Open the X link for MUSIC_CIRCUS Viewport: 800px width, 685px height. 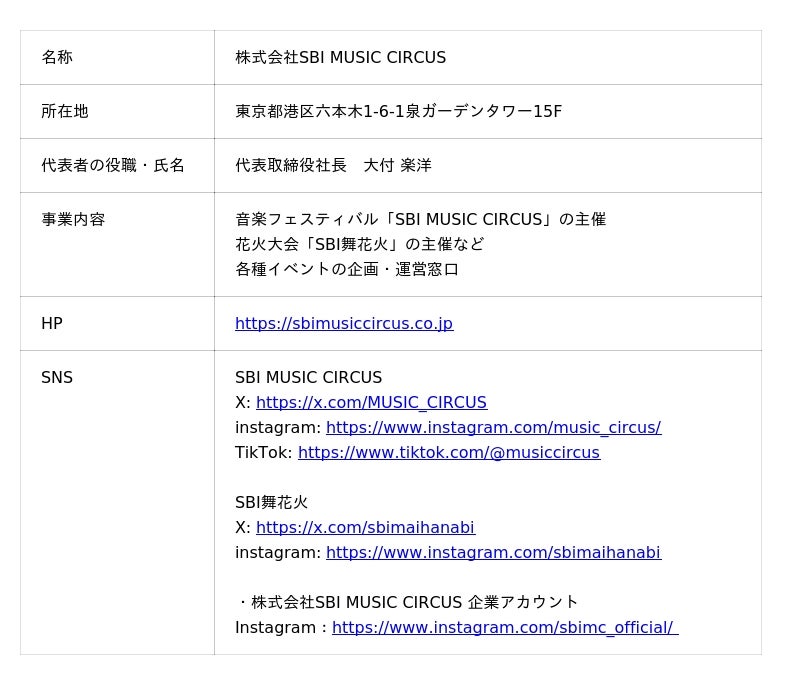click(371, 403)
